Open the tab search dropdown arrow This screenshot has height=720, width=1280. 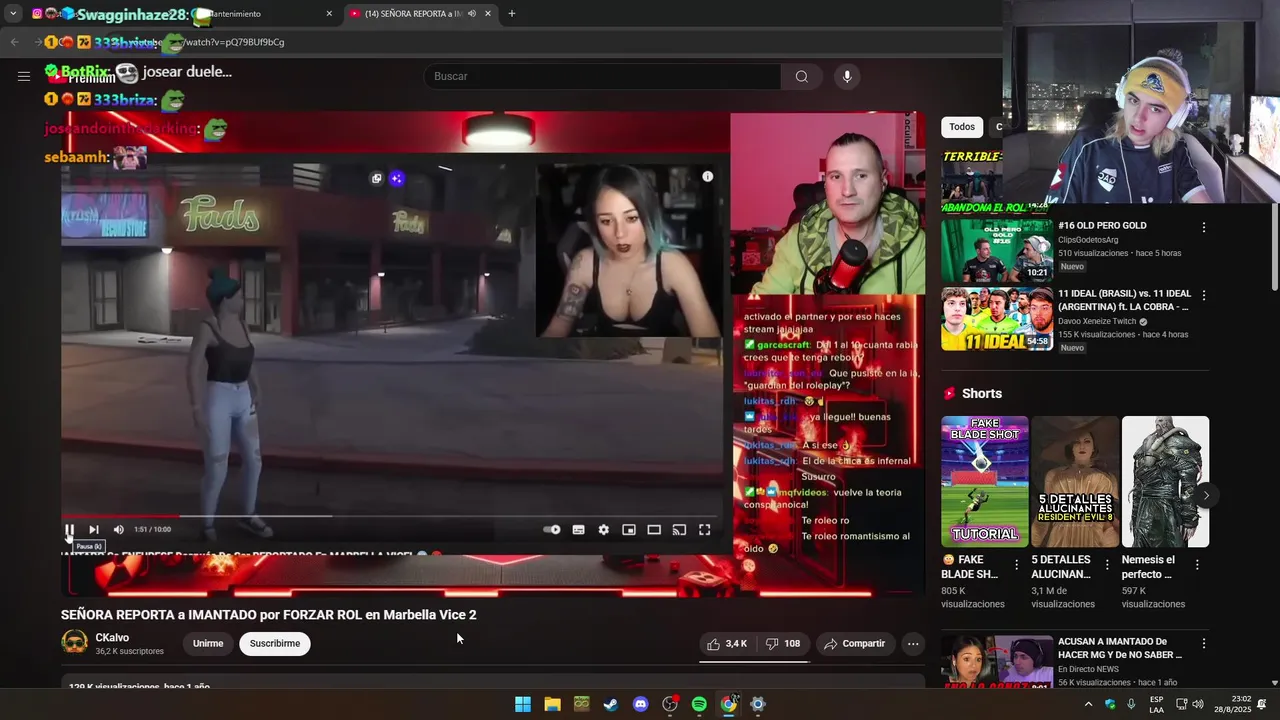(13, 14)
